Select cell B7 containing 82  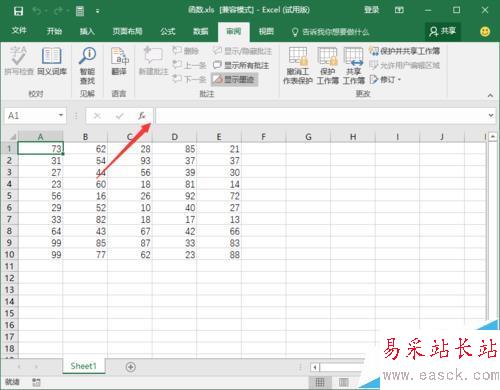pyautogui.click(x=85, y=219)
